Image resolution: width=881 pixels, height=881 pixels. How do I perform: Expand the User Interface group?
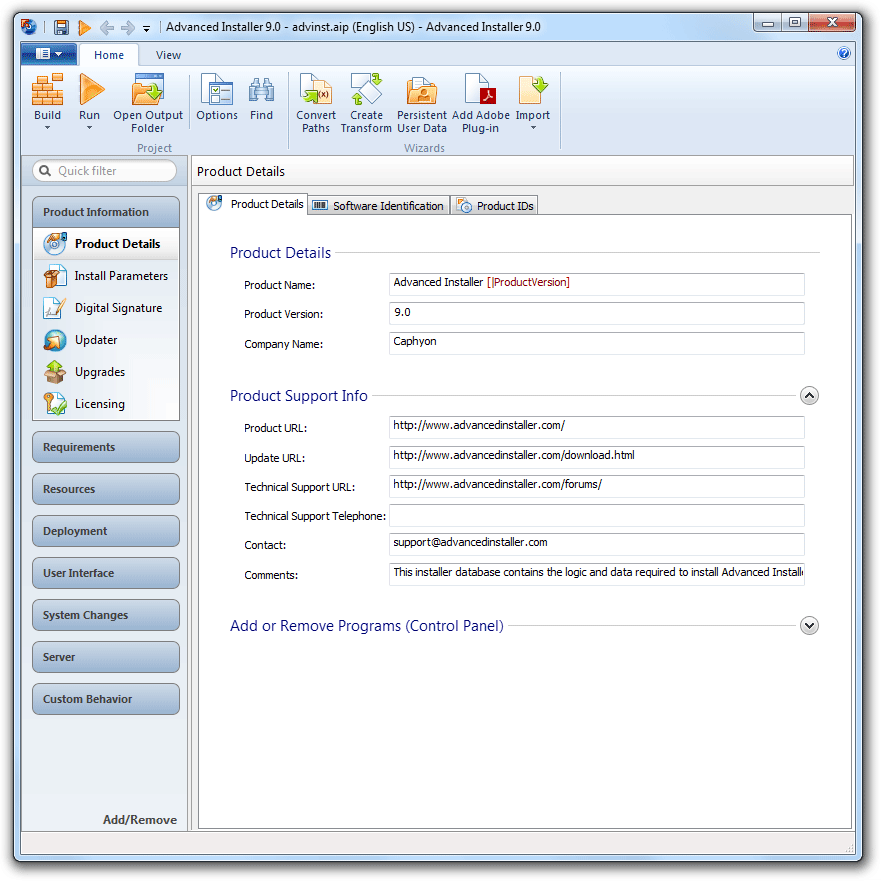click(x=106, y=573)
